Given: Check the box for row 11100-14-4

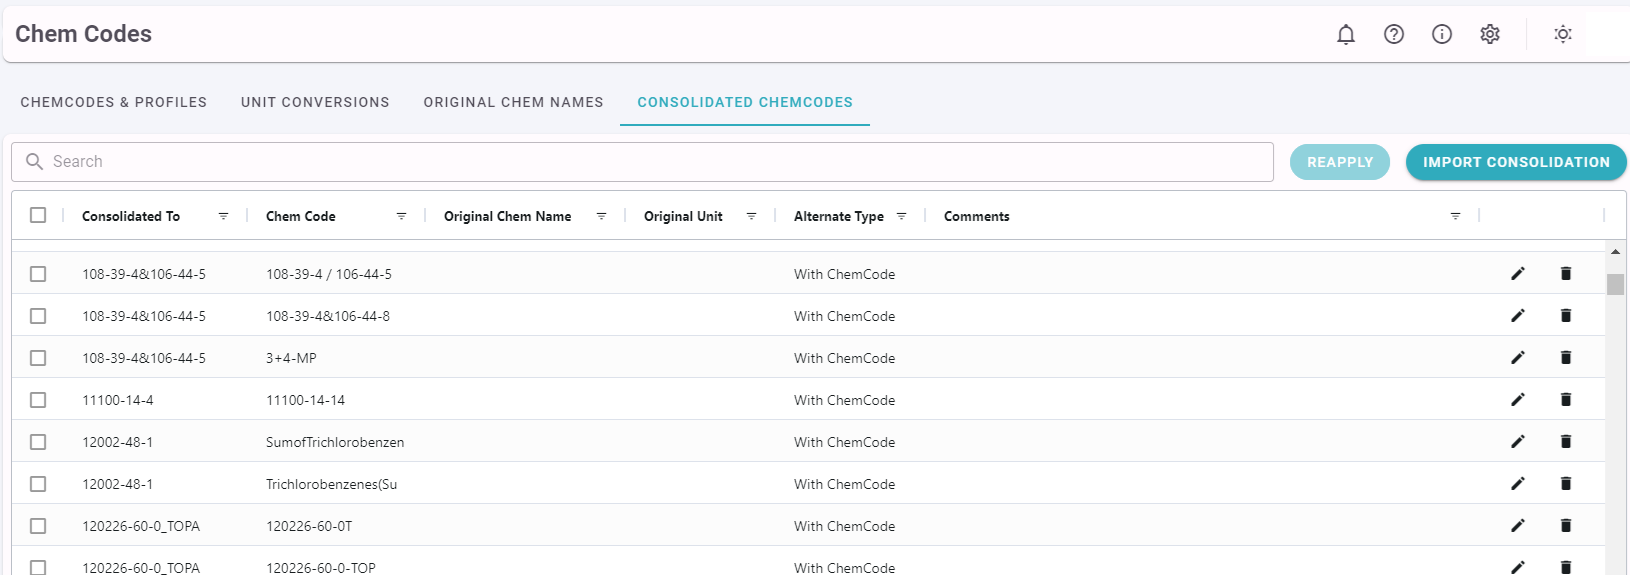Looking at the screenshot, I should tap(38, 400).
